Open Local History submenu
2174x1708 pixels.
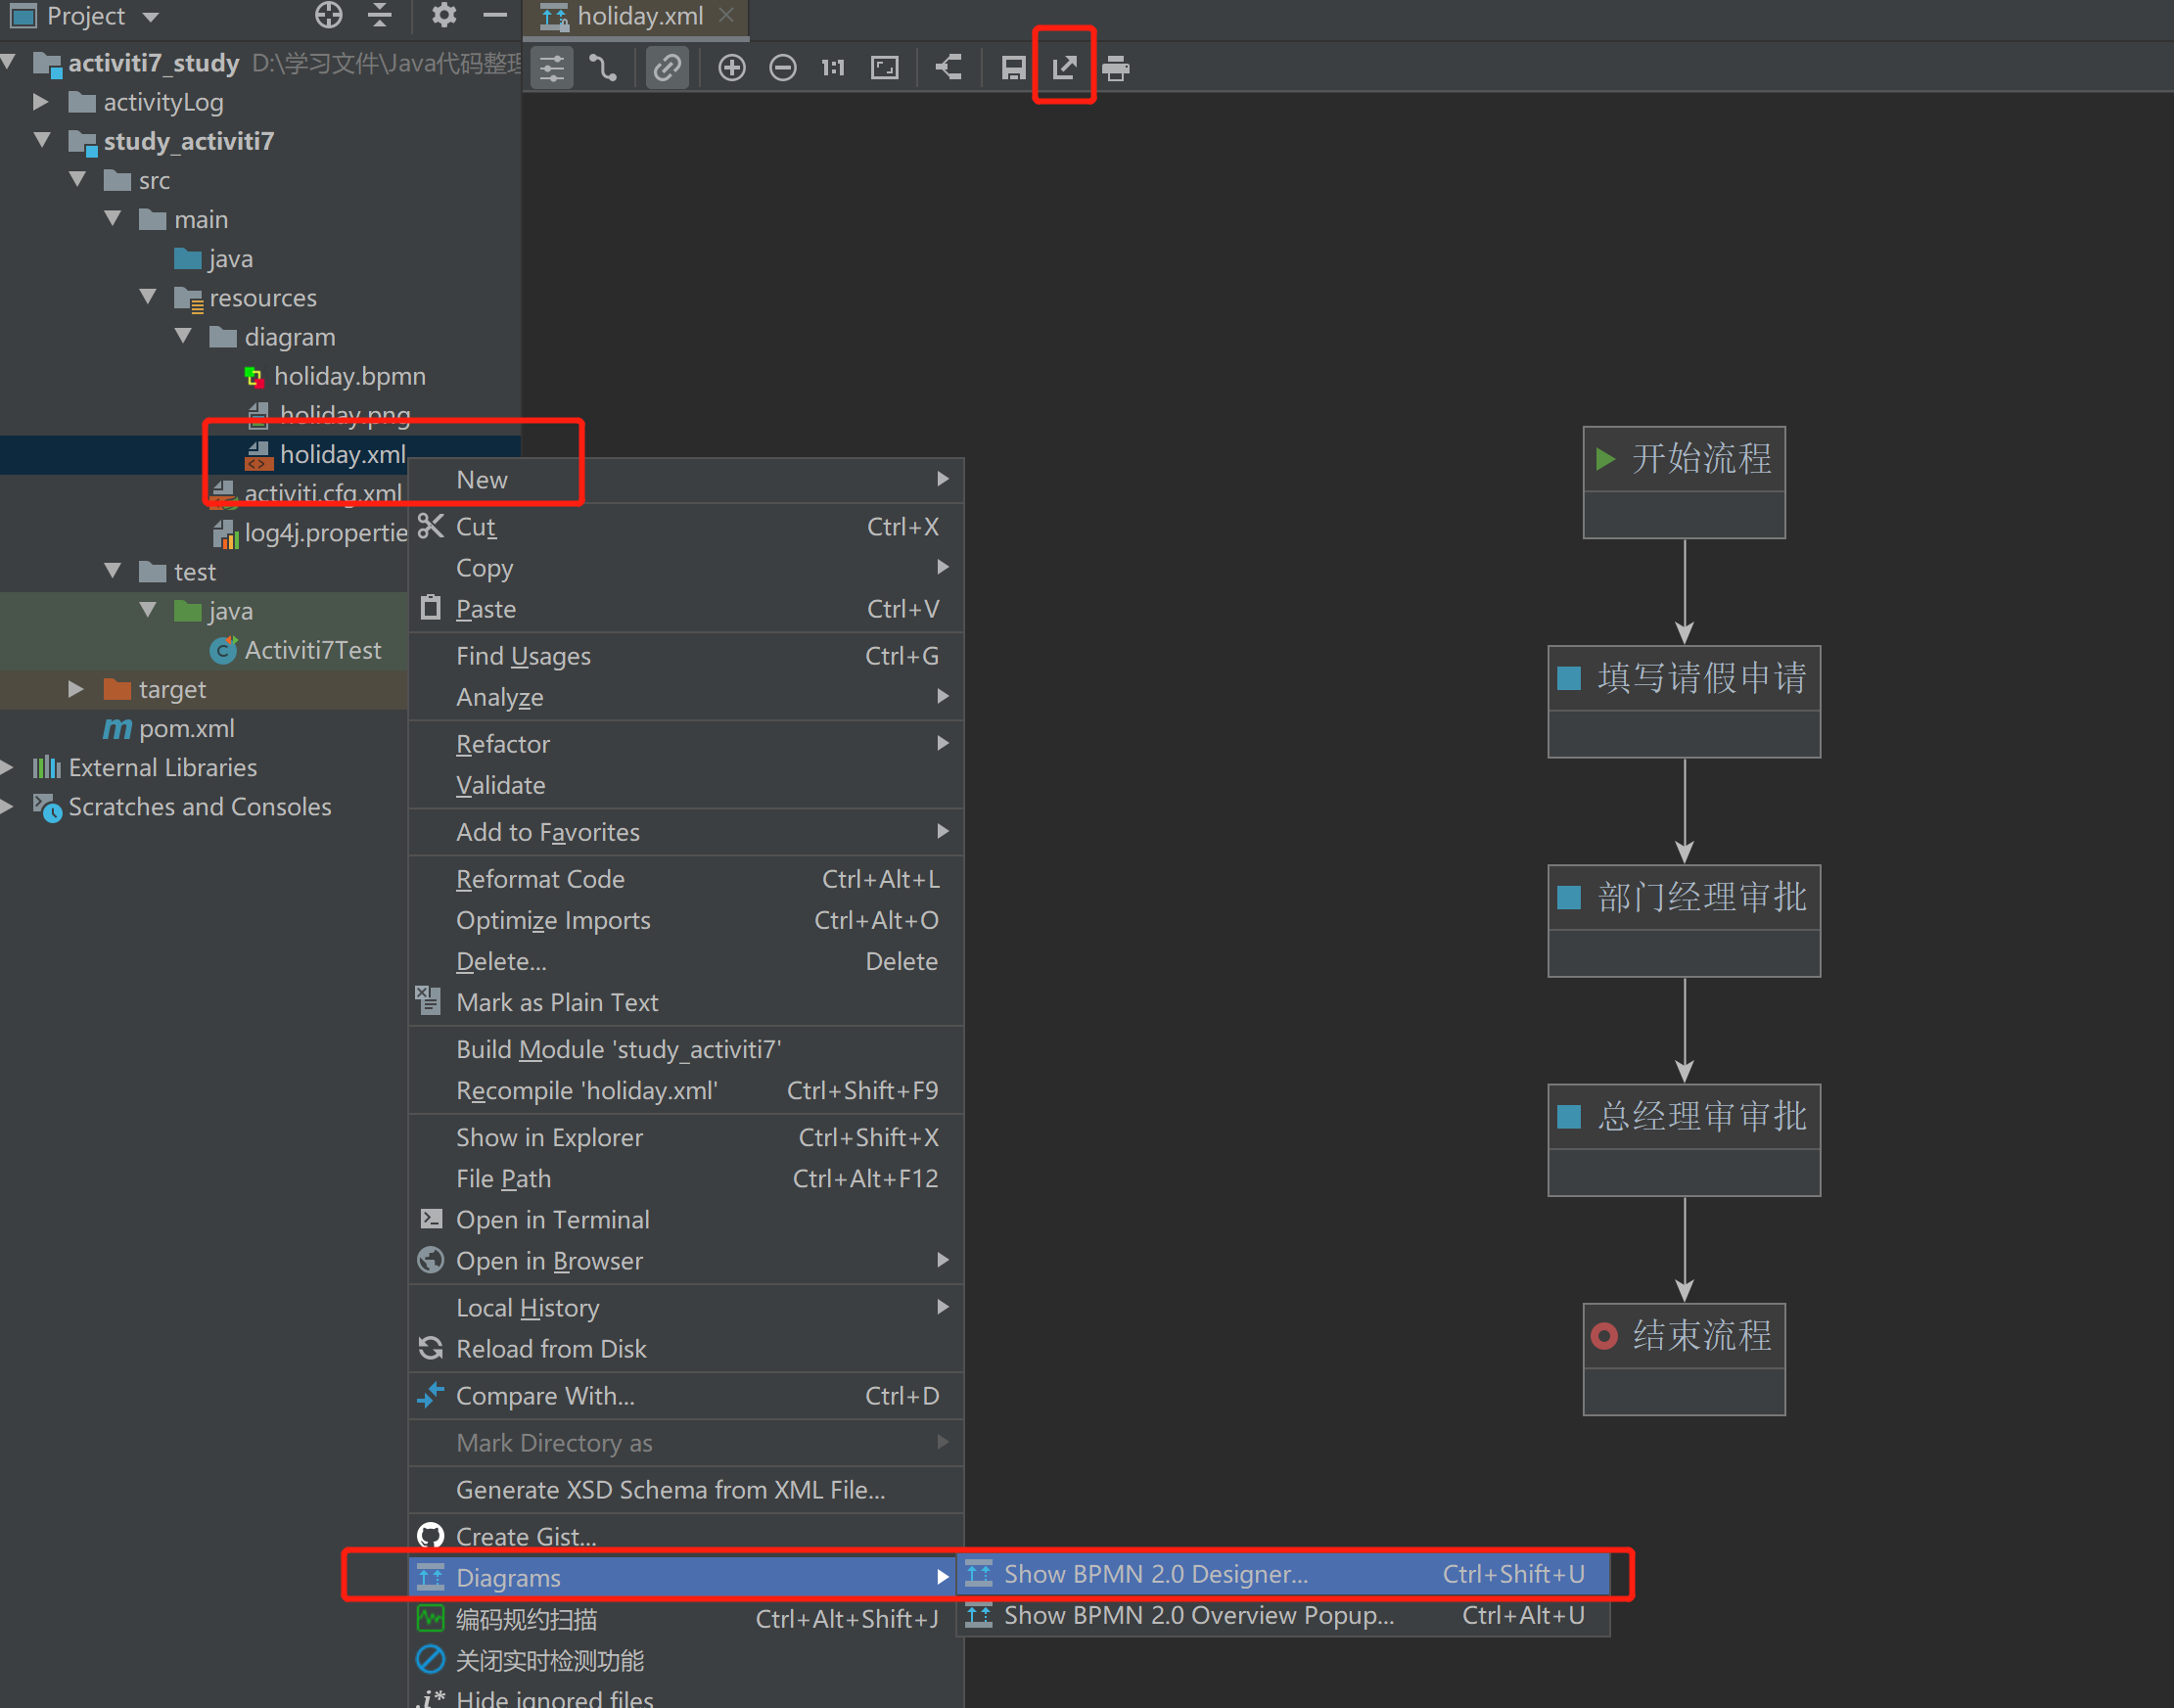[686, 1307]
